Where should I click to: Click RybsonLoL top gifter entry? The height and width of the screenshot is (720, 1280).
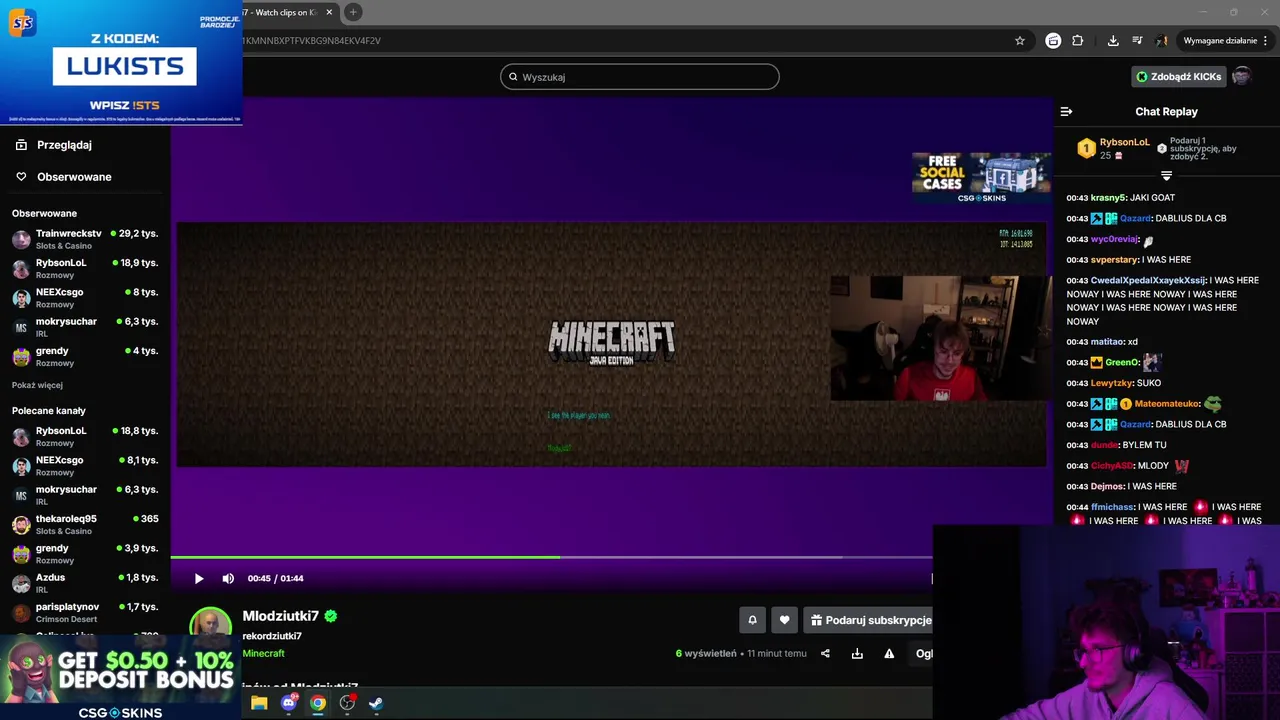pyautogui.click(x=1113, y=148)
